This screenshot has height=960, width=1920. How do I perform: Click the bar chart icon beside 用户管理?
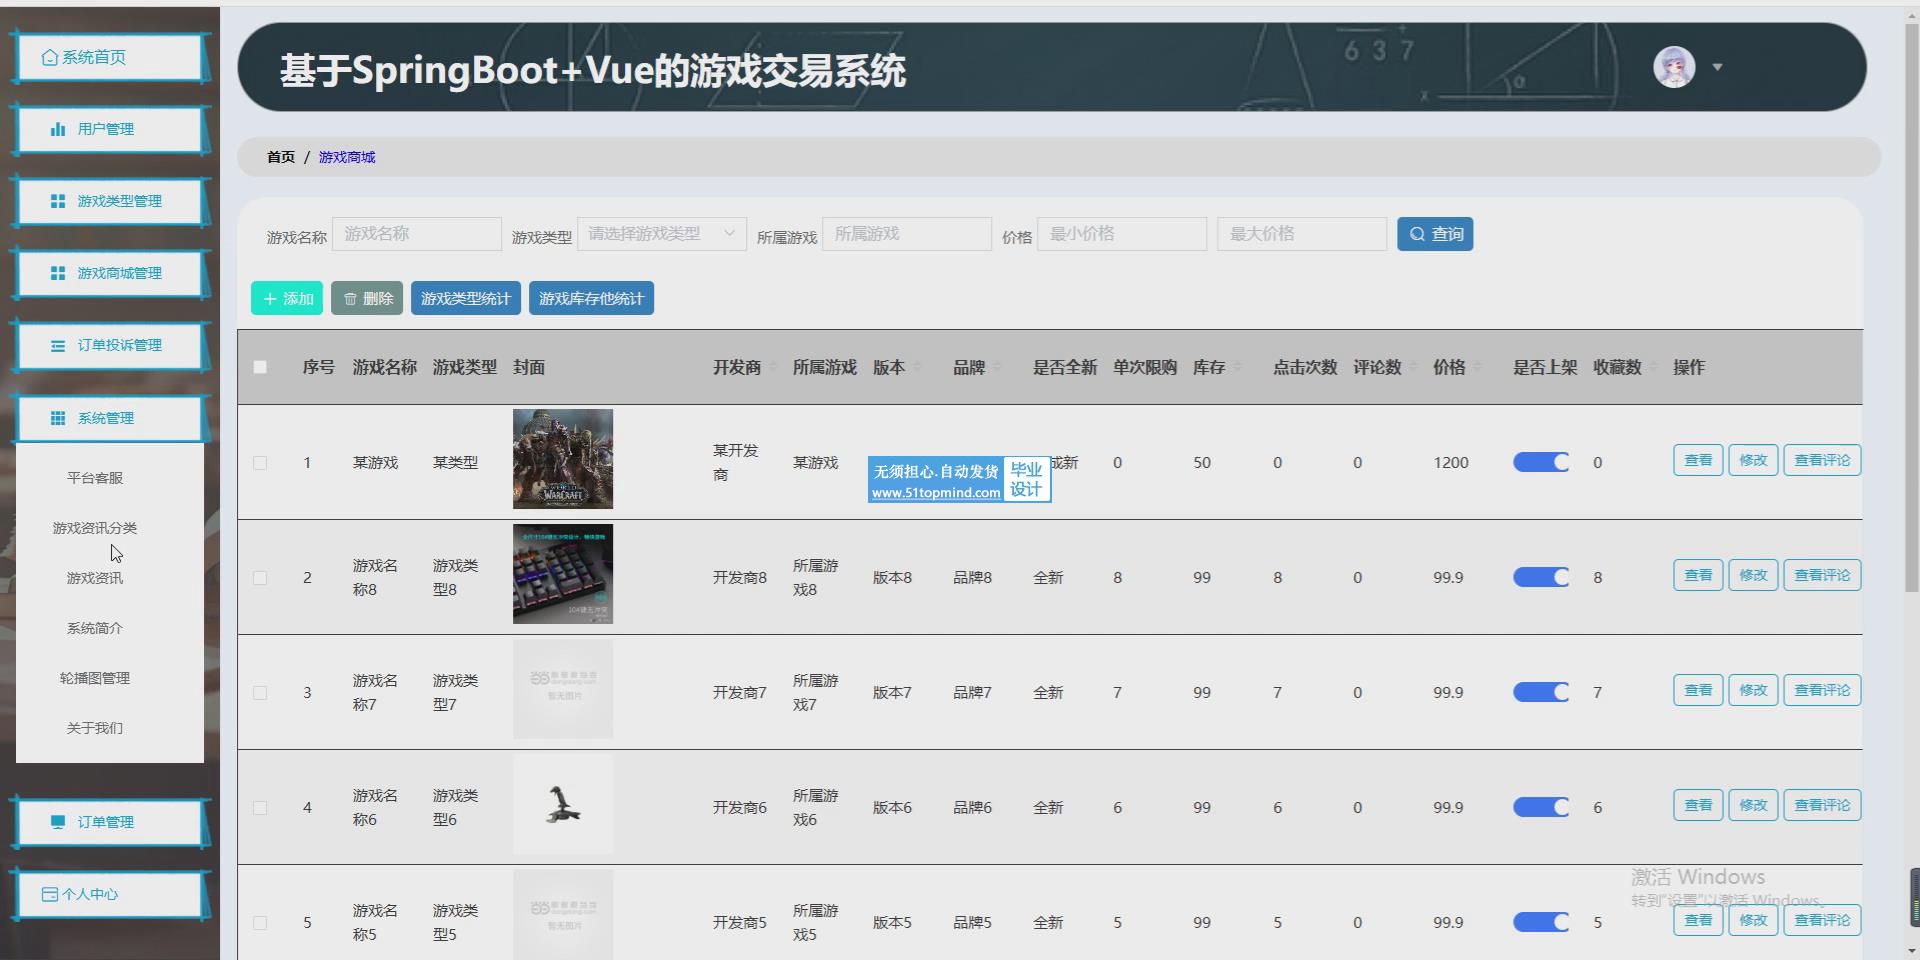pyautogui.click(x=58, y=129)
